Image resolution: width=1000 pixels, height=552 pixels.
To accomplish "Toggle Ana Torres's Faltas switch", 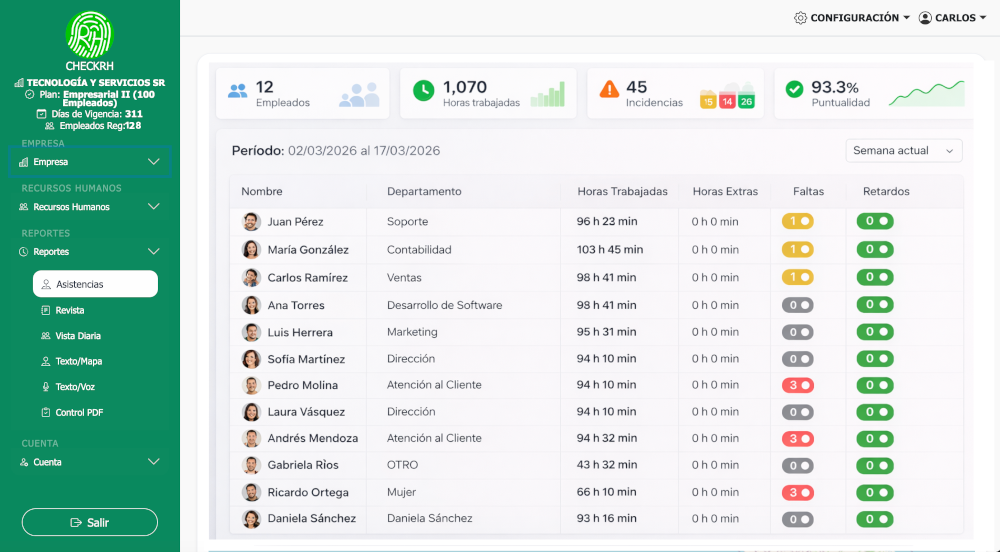I will 798,305.
